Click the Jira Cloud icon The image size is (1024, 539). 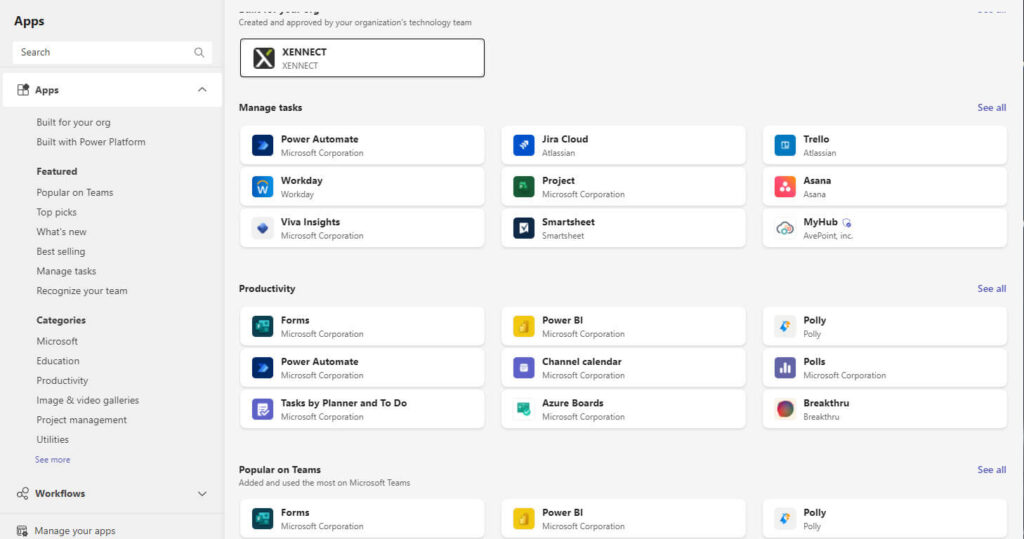[x=524, y=145]
